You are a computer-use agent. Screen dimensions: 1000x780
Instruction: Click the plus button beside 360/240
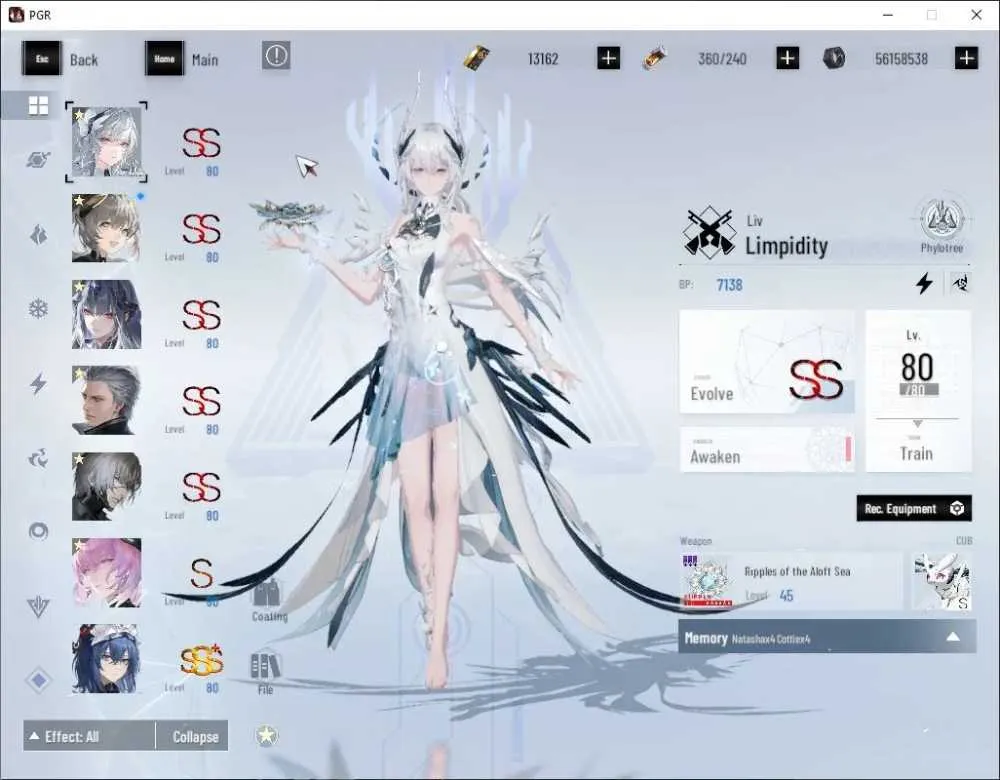click(x=788, y=59)
